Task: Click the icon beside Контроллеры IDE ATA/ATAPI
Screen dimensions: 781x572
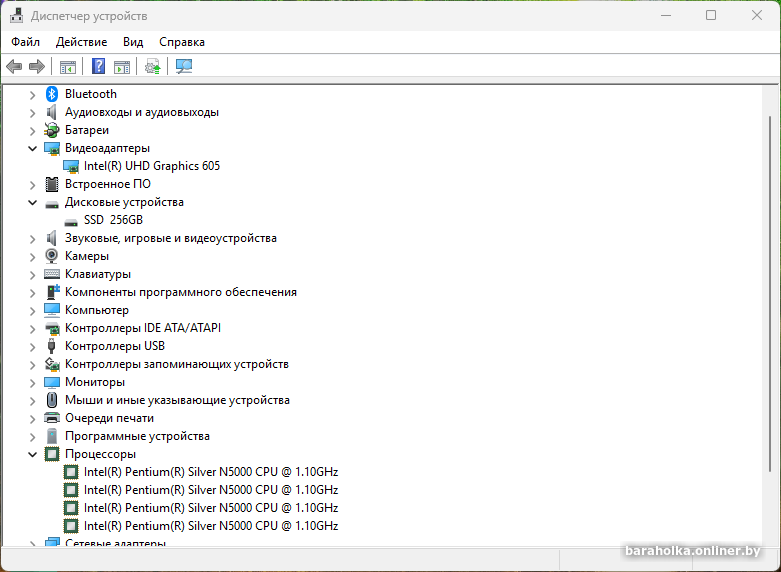Action: (52, 328)
